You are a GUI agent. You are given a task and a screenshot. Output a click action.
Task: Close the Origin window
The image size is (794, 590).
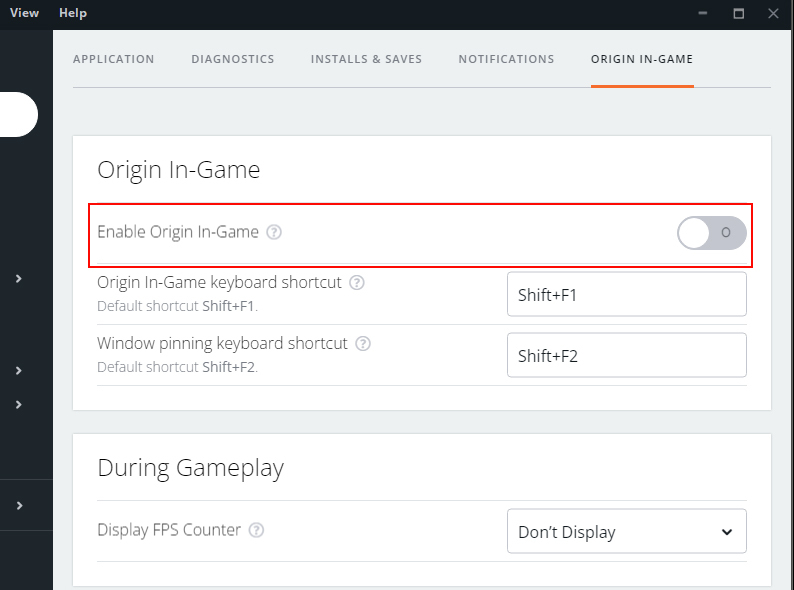773,13
